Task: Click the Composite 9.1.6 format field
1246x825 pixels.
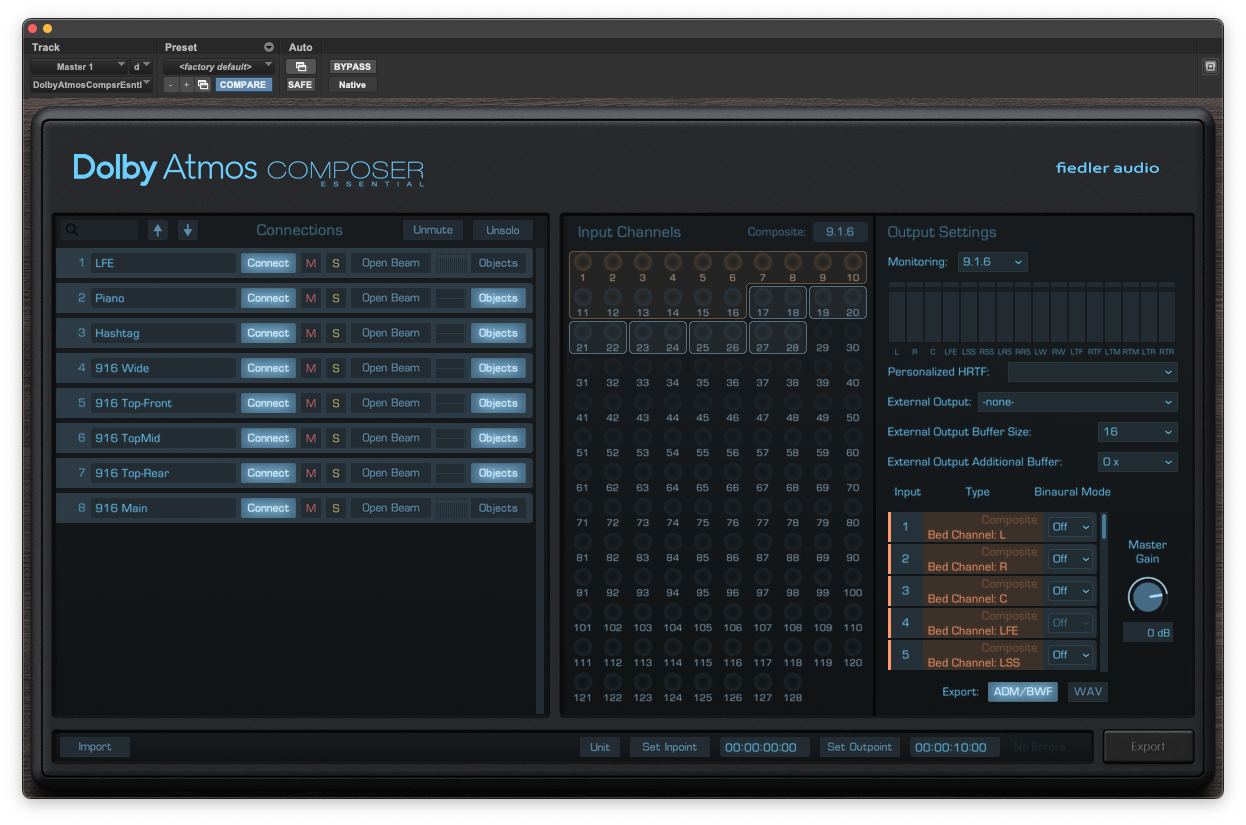Action: (x=840, y=232)
